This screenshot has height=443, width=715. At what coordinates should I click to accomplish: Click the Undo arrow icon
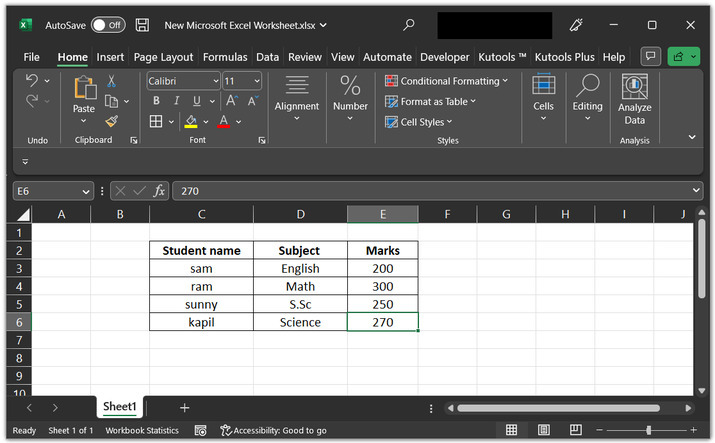point(32,81)
